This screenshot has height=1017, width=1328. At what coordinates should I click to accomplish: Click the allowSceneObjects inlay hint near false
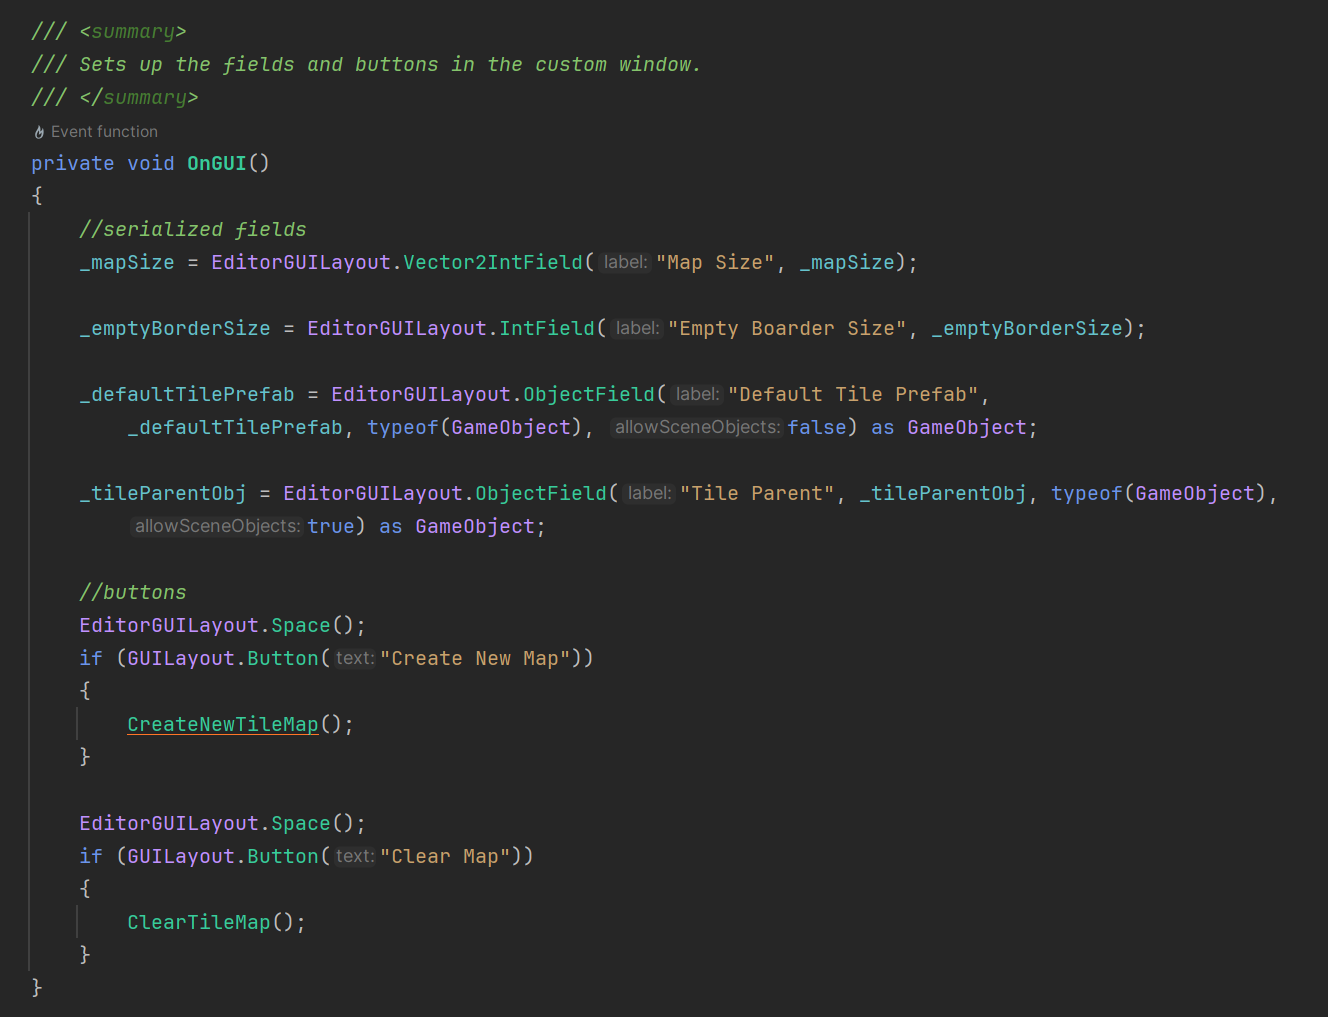click(696, 427)
